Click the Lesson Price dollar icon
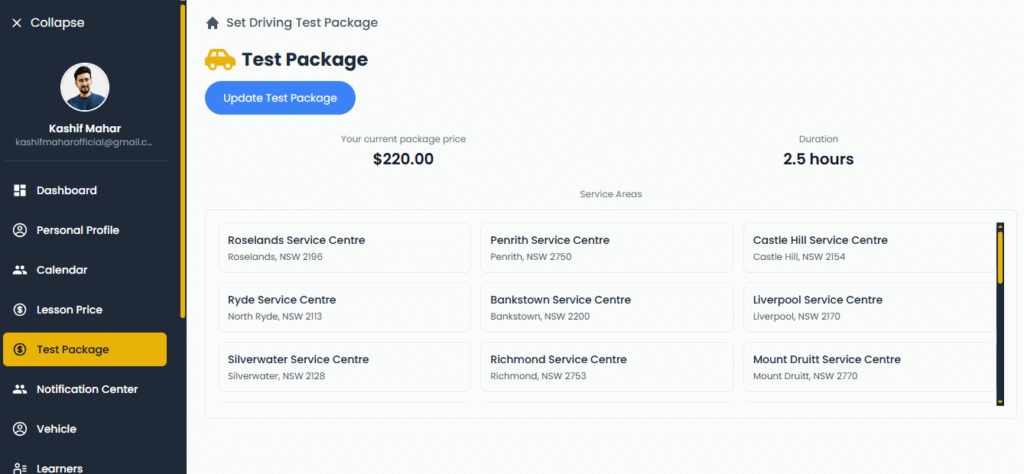 [19, 310]
